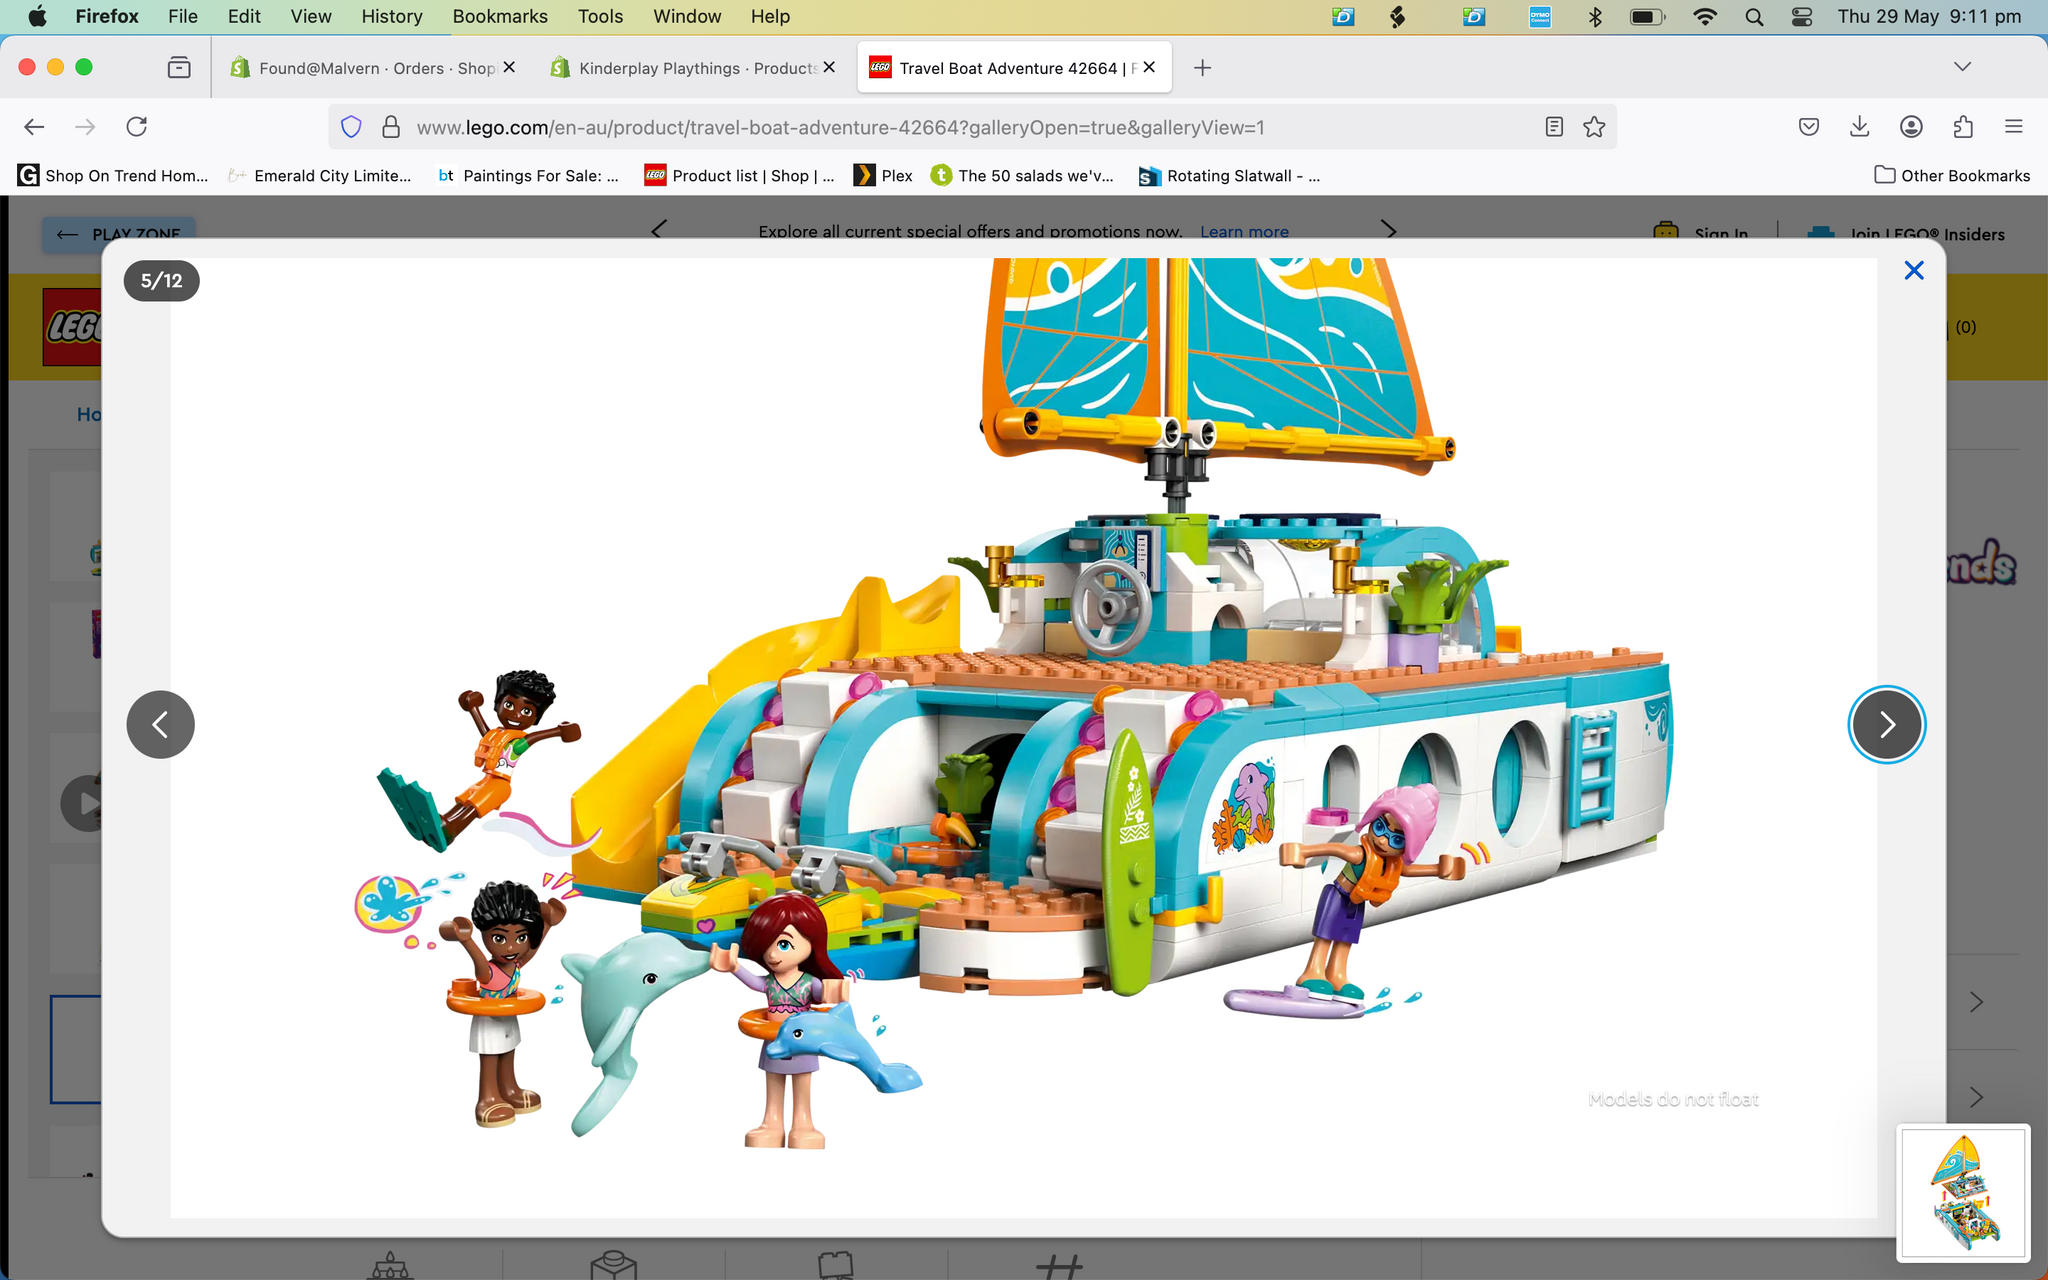Open the Edit menu
Image resolution: width=2048 pixels, height=1280 pixels.
(x=244, y=16)
